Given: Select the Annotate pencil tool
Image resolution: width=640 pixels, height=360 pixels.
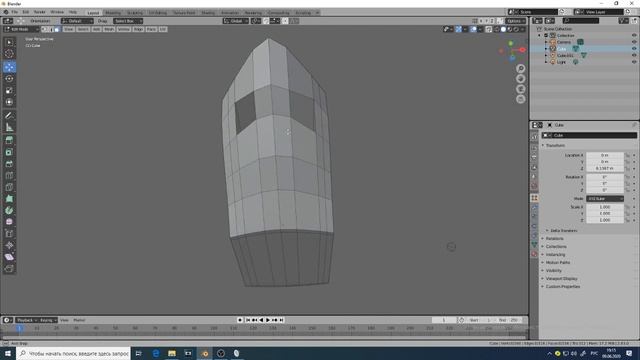Looking at the screenshot, I should point(9,116).
